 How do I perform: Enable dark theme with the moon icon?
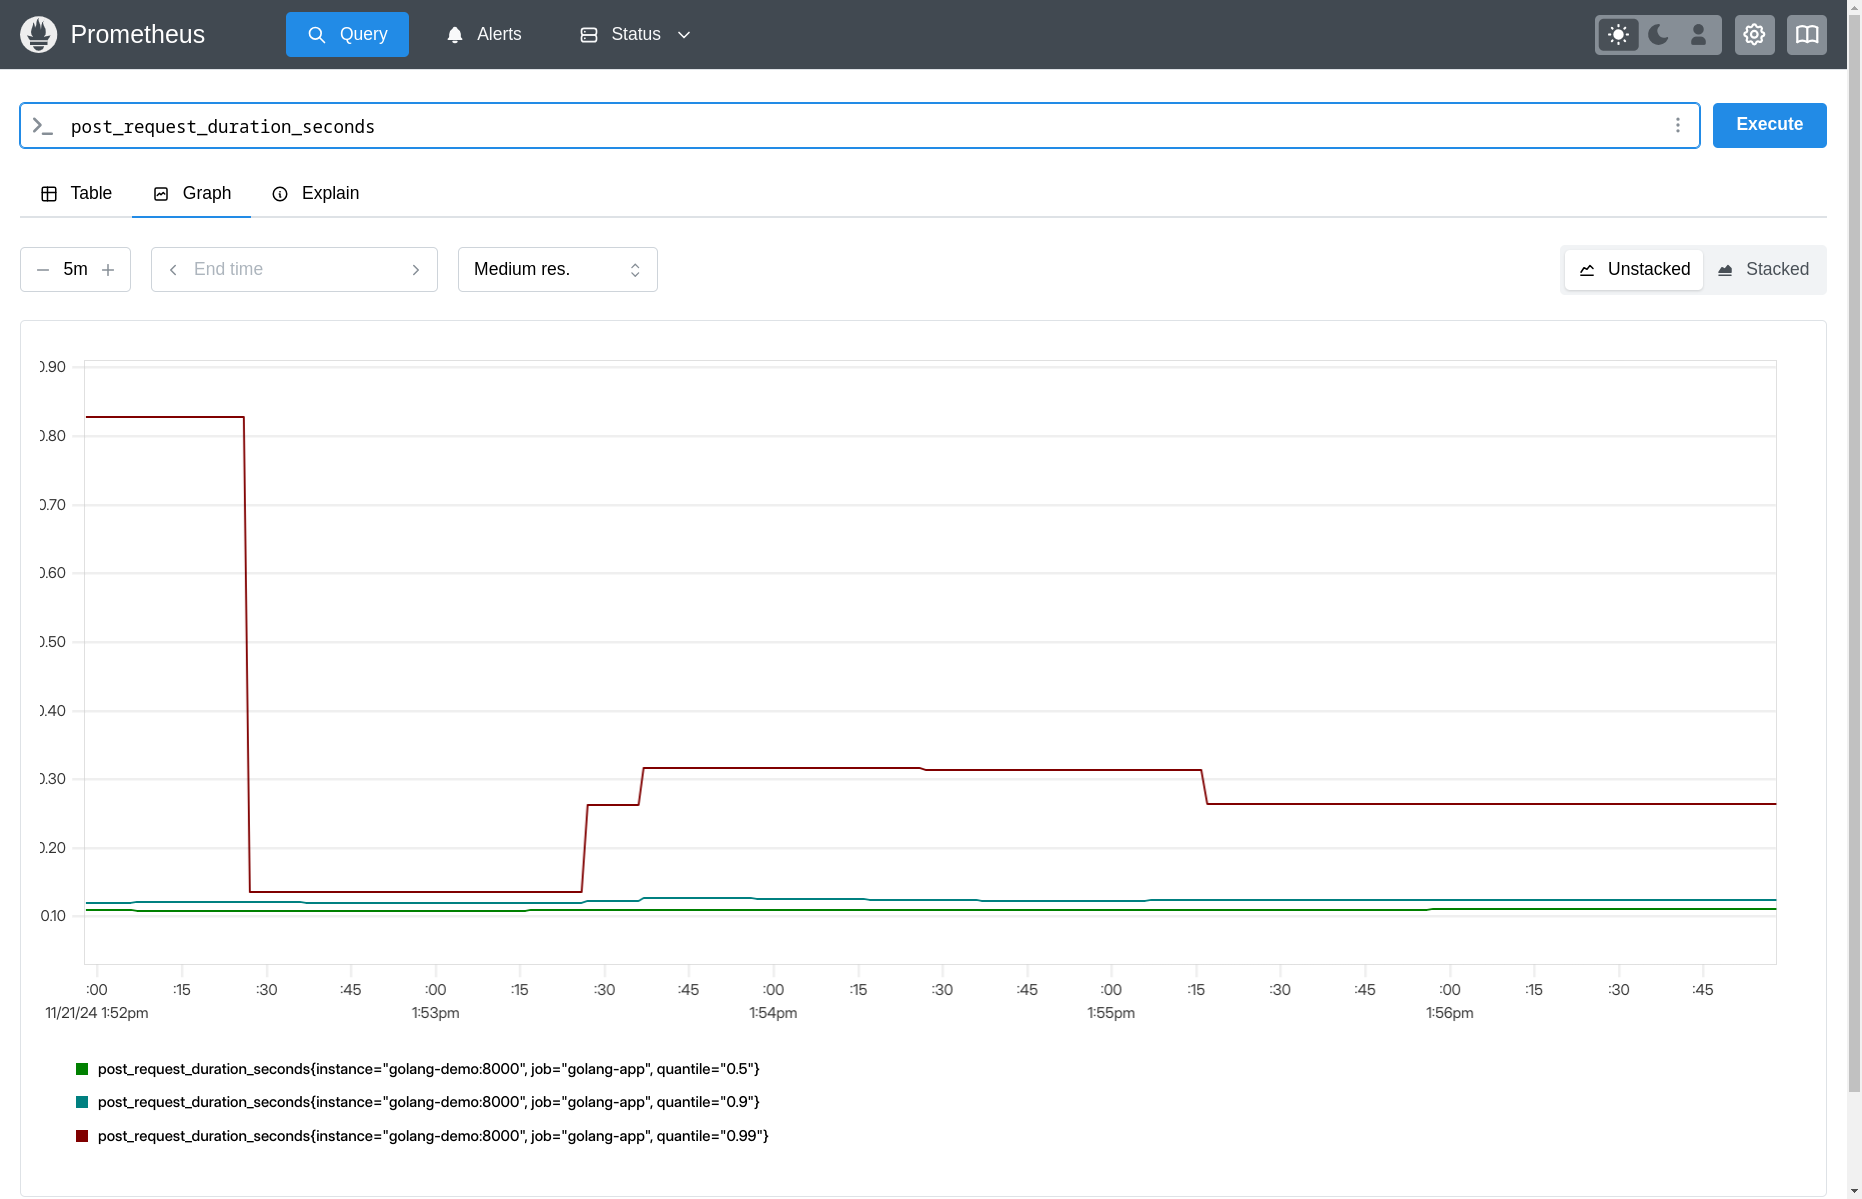[x=1658, y=34]
